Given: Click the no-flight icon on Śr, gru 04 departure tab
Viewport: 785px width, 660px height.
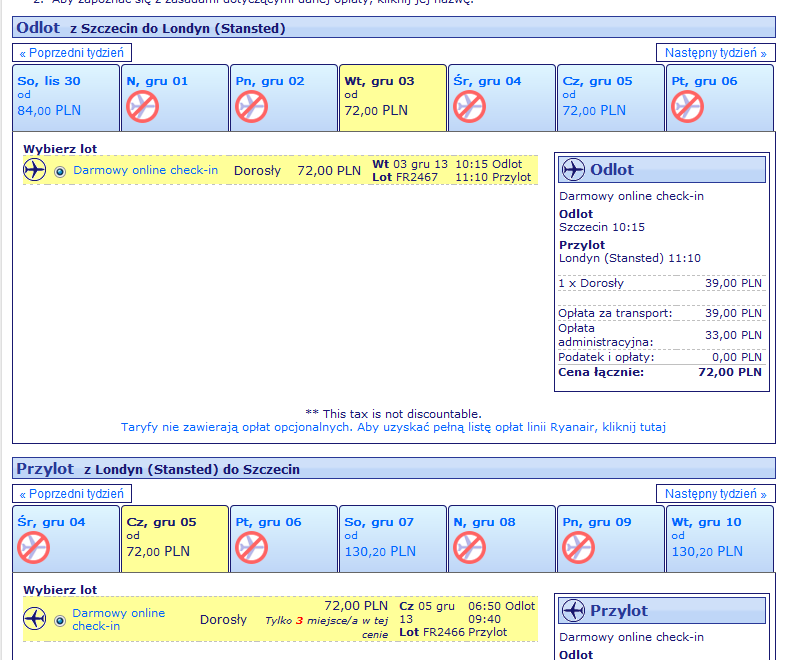Looking at the screenshot, I should (469, 107).
